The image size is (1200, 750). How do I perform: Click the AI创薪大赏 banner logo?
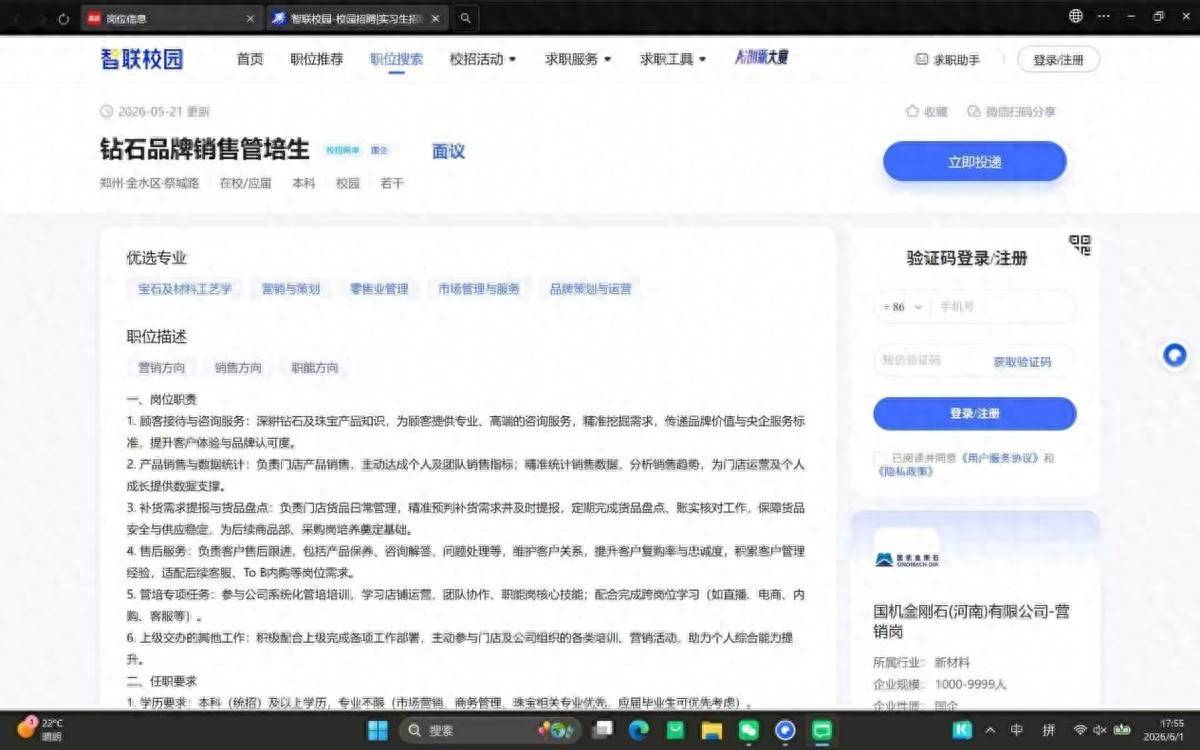point(762,58)
